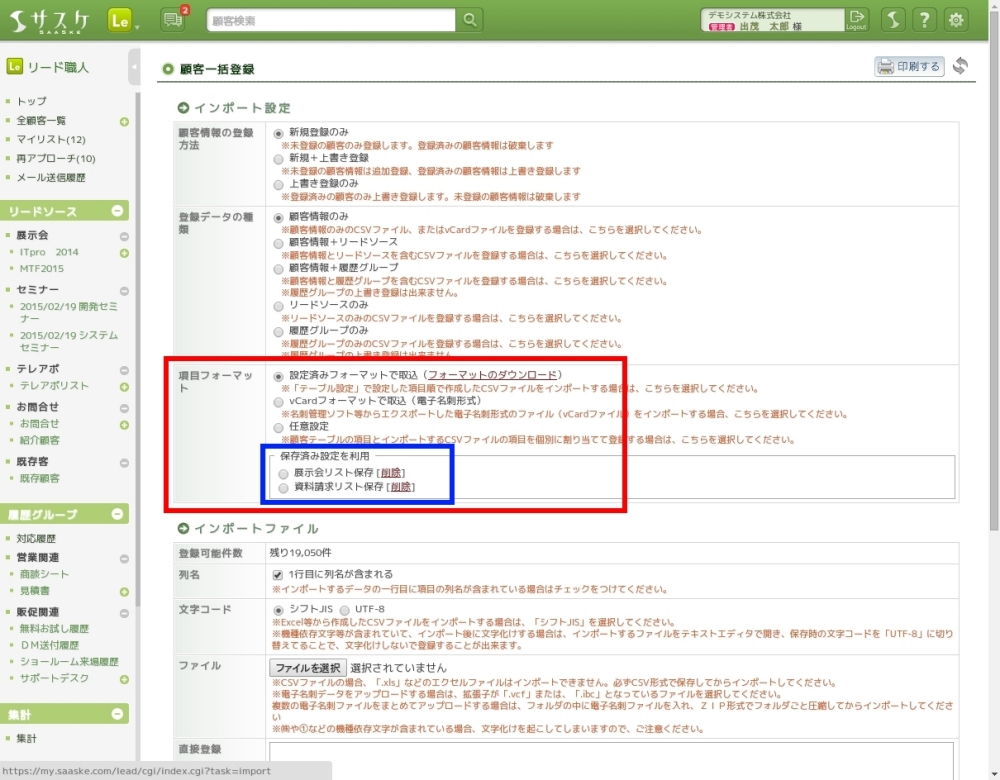
Task: Click the 顧客検索 search input field
Action: (332, 20)
